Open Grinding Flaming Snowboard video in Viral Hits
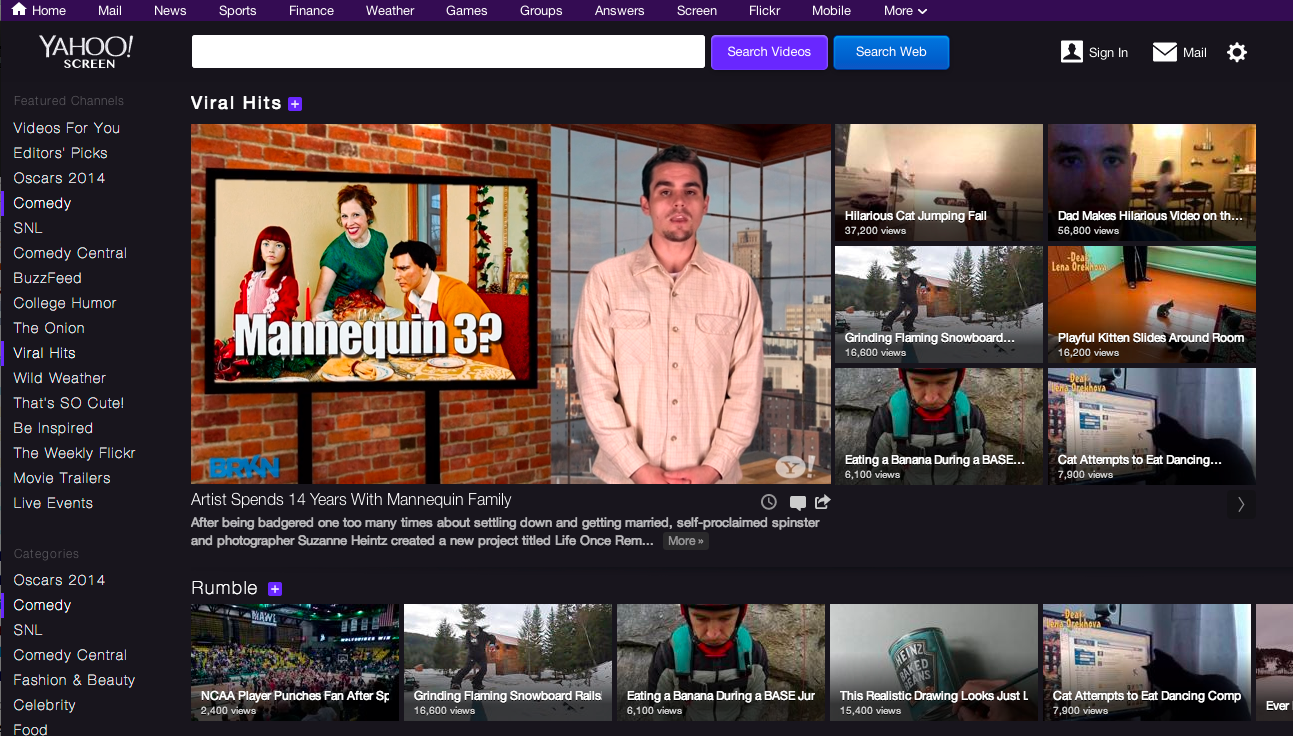1293x736 pixels. [939, 305]
